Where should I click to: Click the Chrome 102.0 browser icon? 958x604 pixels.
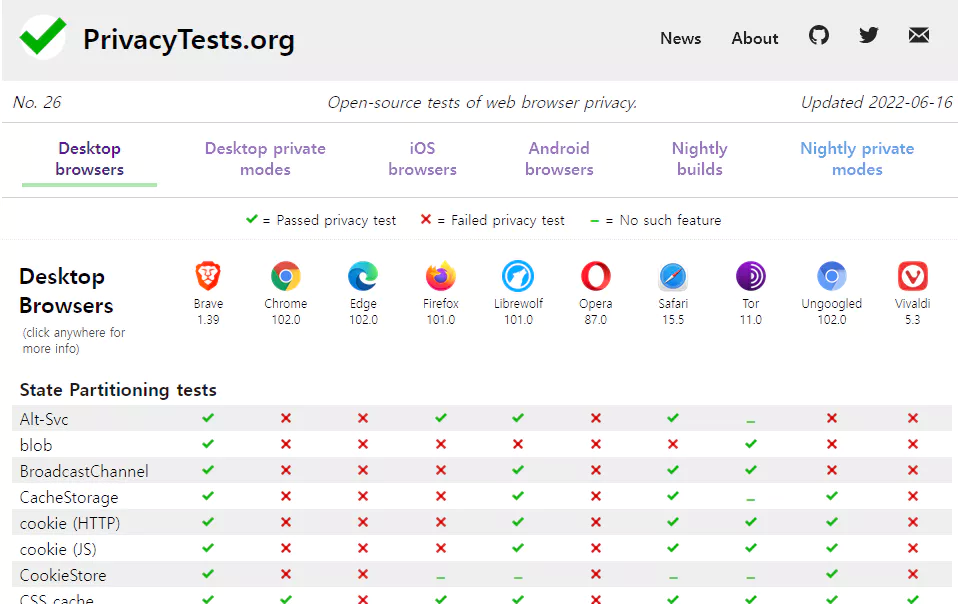coord(285,277)
